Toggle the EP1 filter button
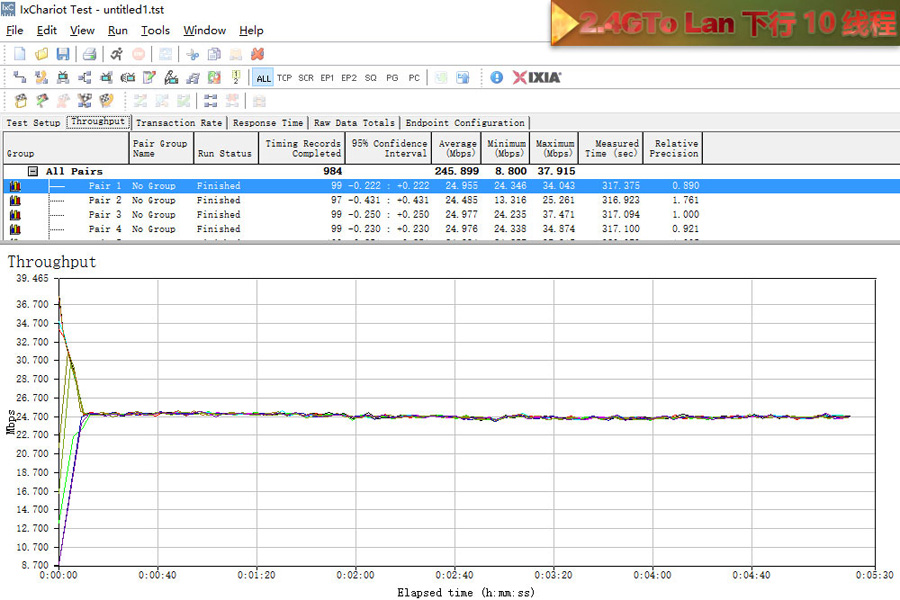Image resolution: width=900 pixels, height=600 pixels. (x=327, y=78)
